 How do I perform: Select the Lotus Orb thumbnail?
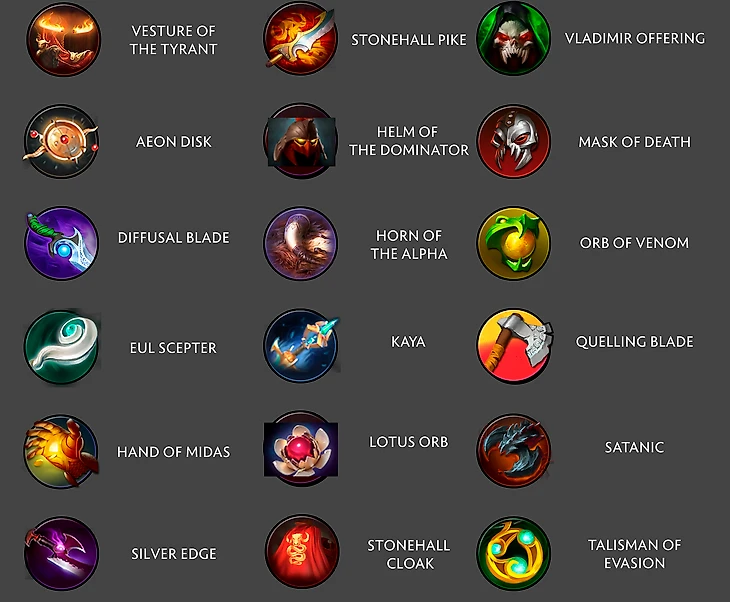[301, 449]
